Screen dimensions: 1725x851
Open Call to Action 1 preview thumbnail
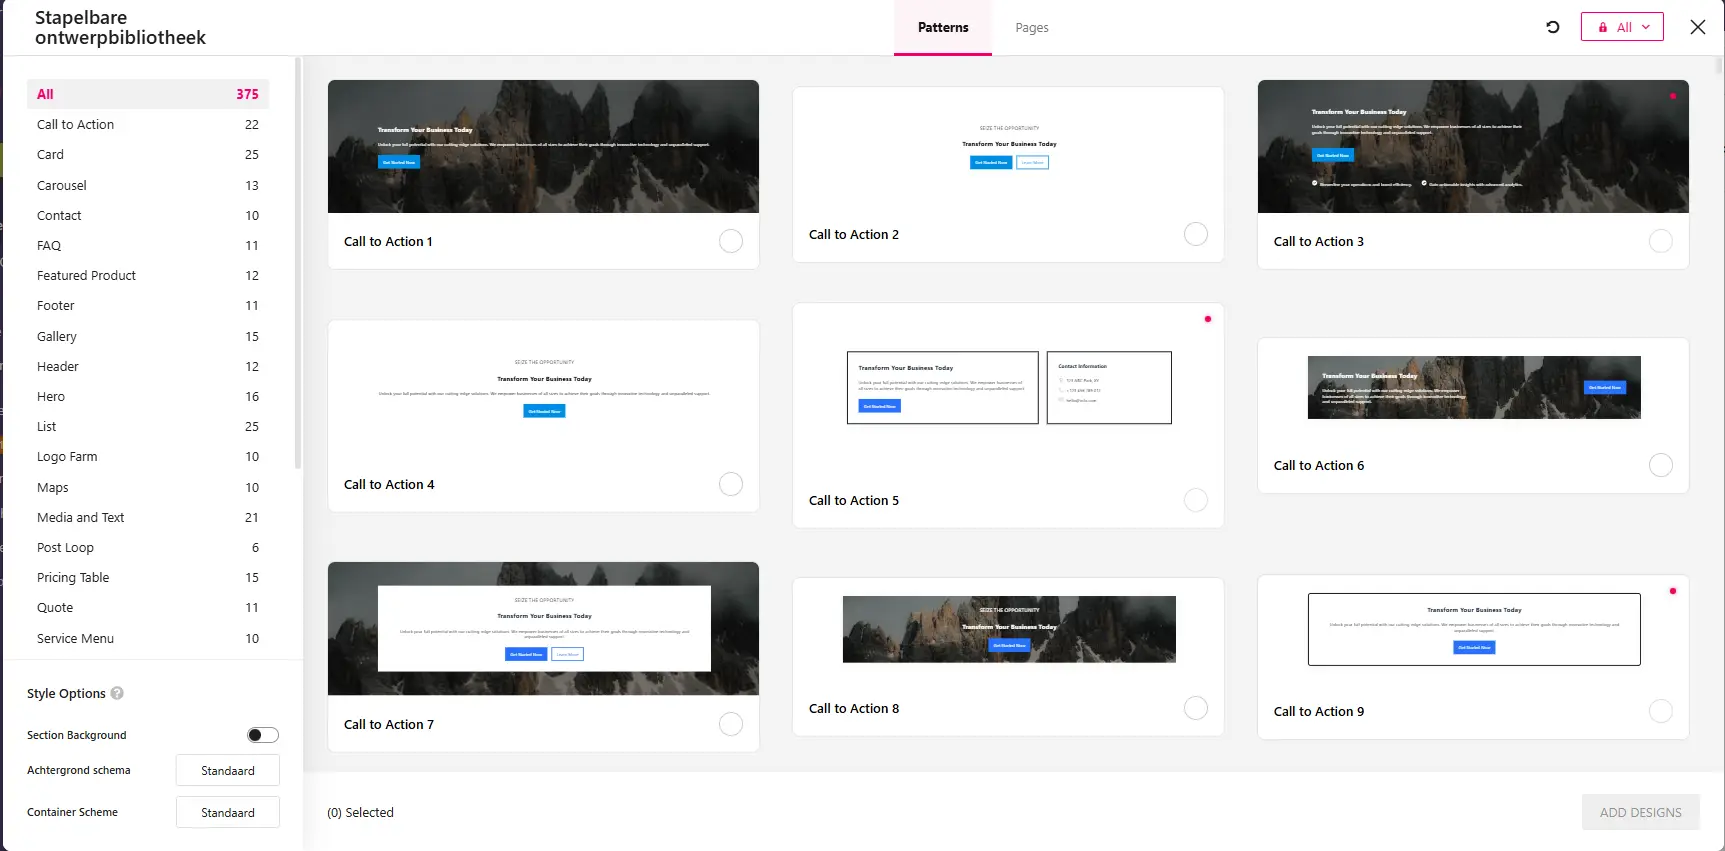[543, 146]
